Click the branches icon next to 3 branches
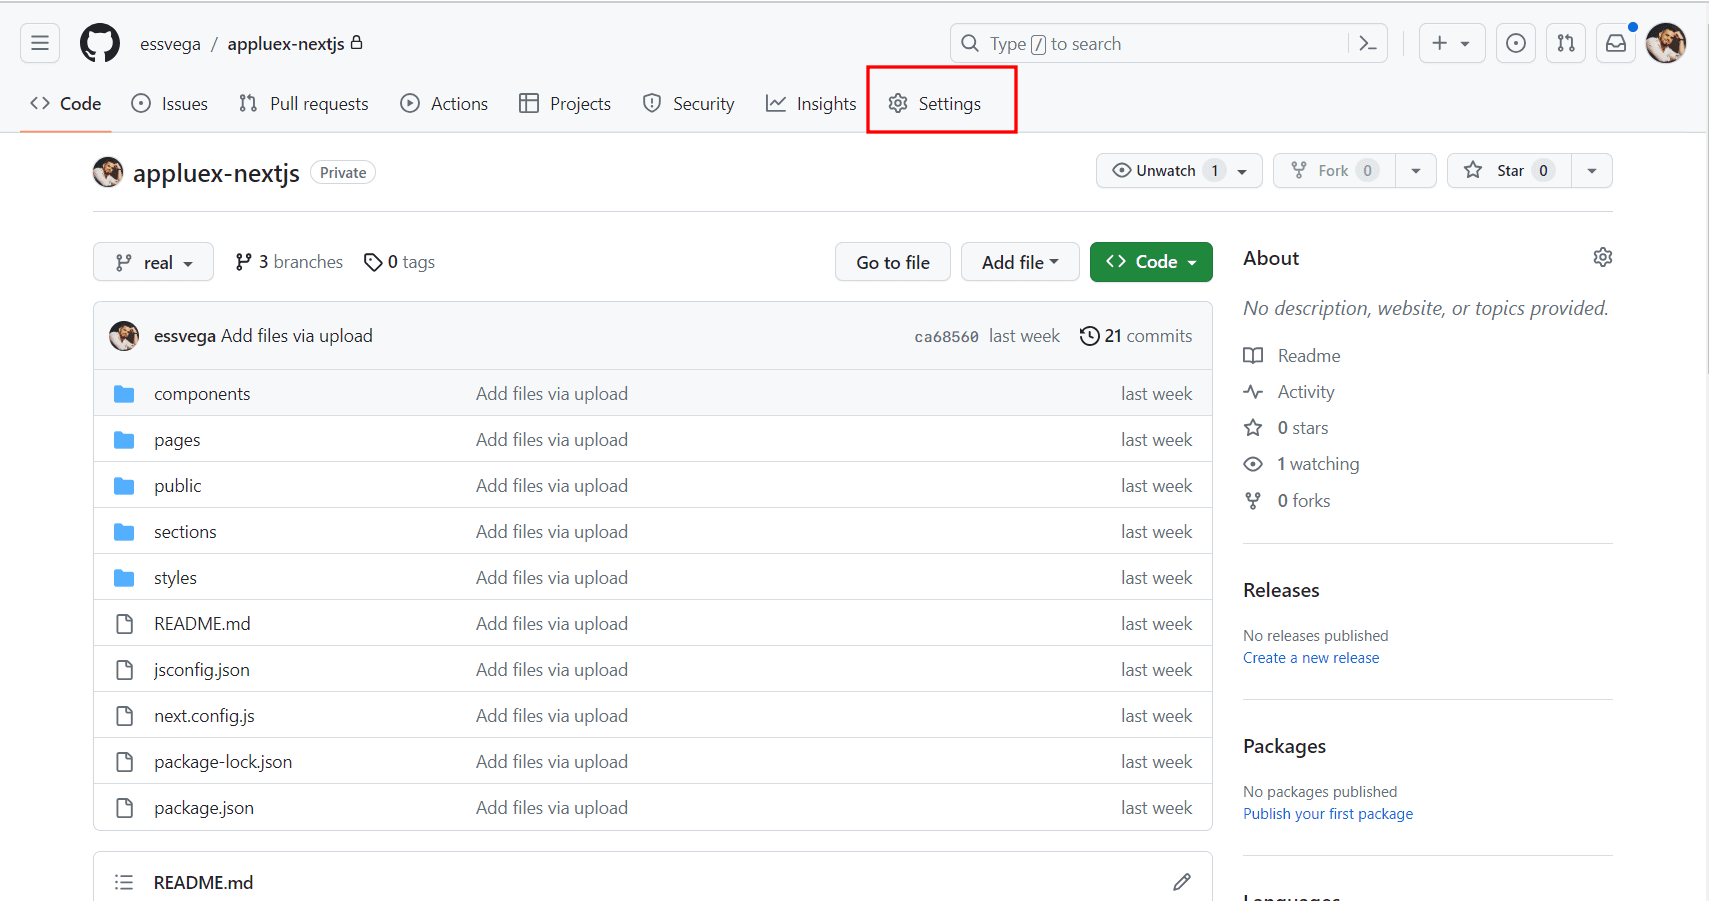This screenshot has width=1709, height=901. 243,262
